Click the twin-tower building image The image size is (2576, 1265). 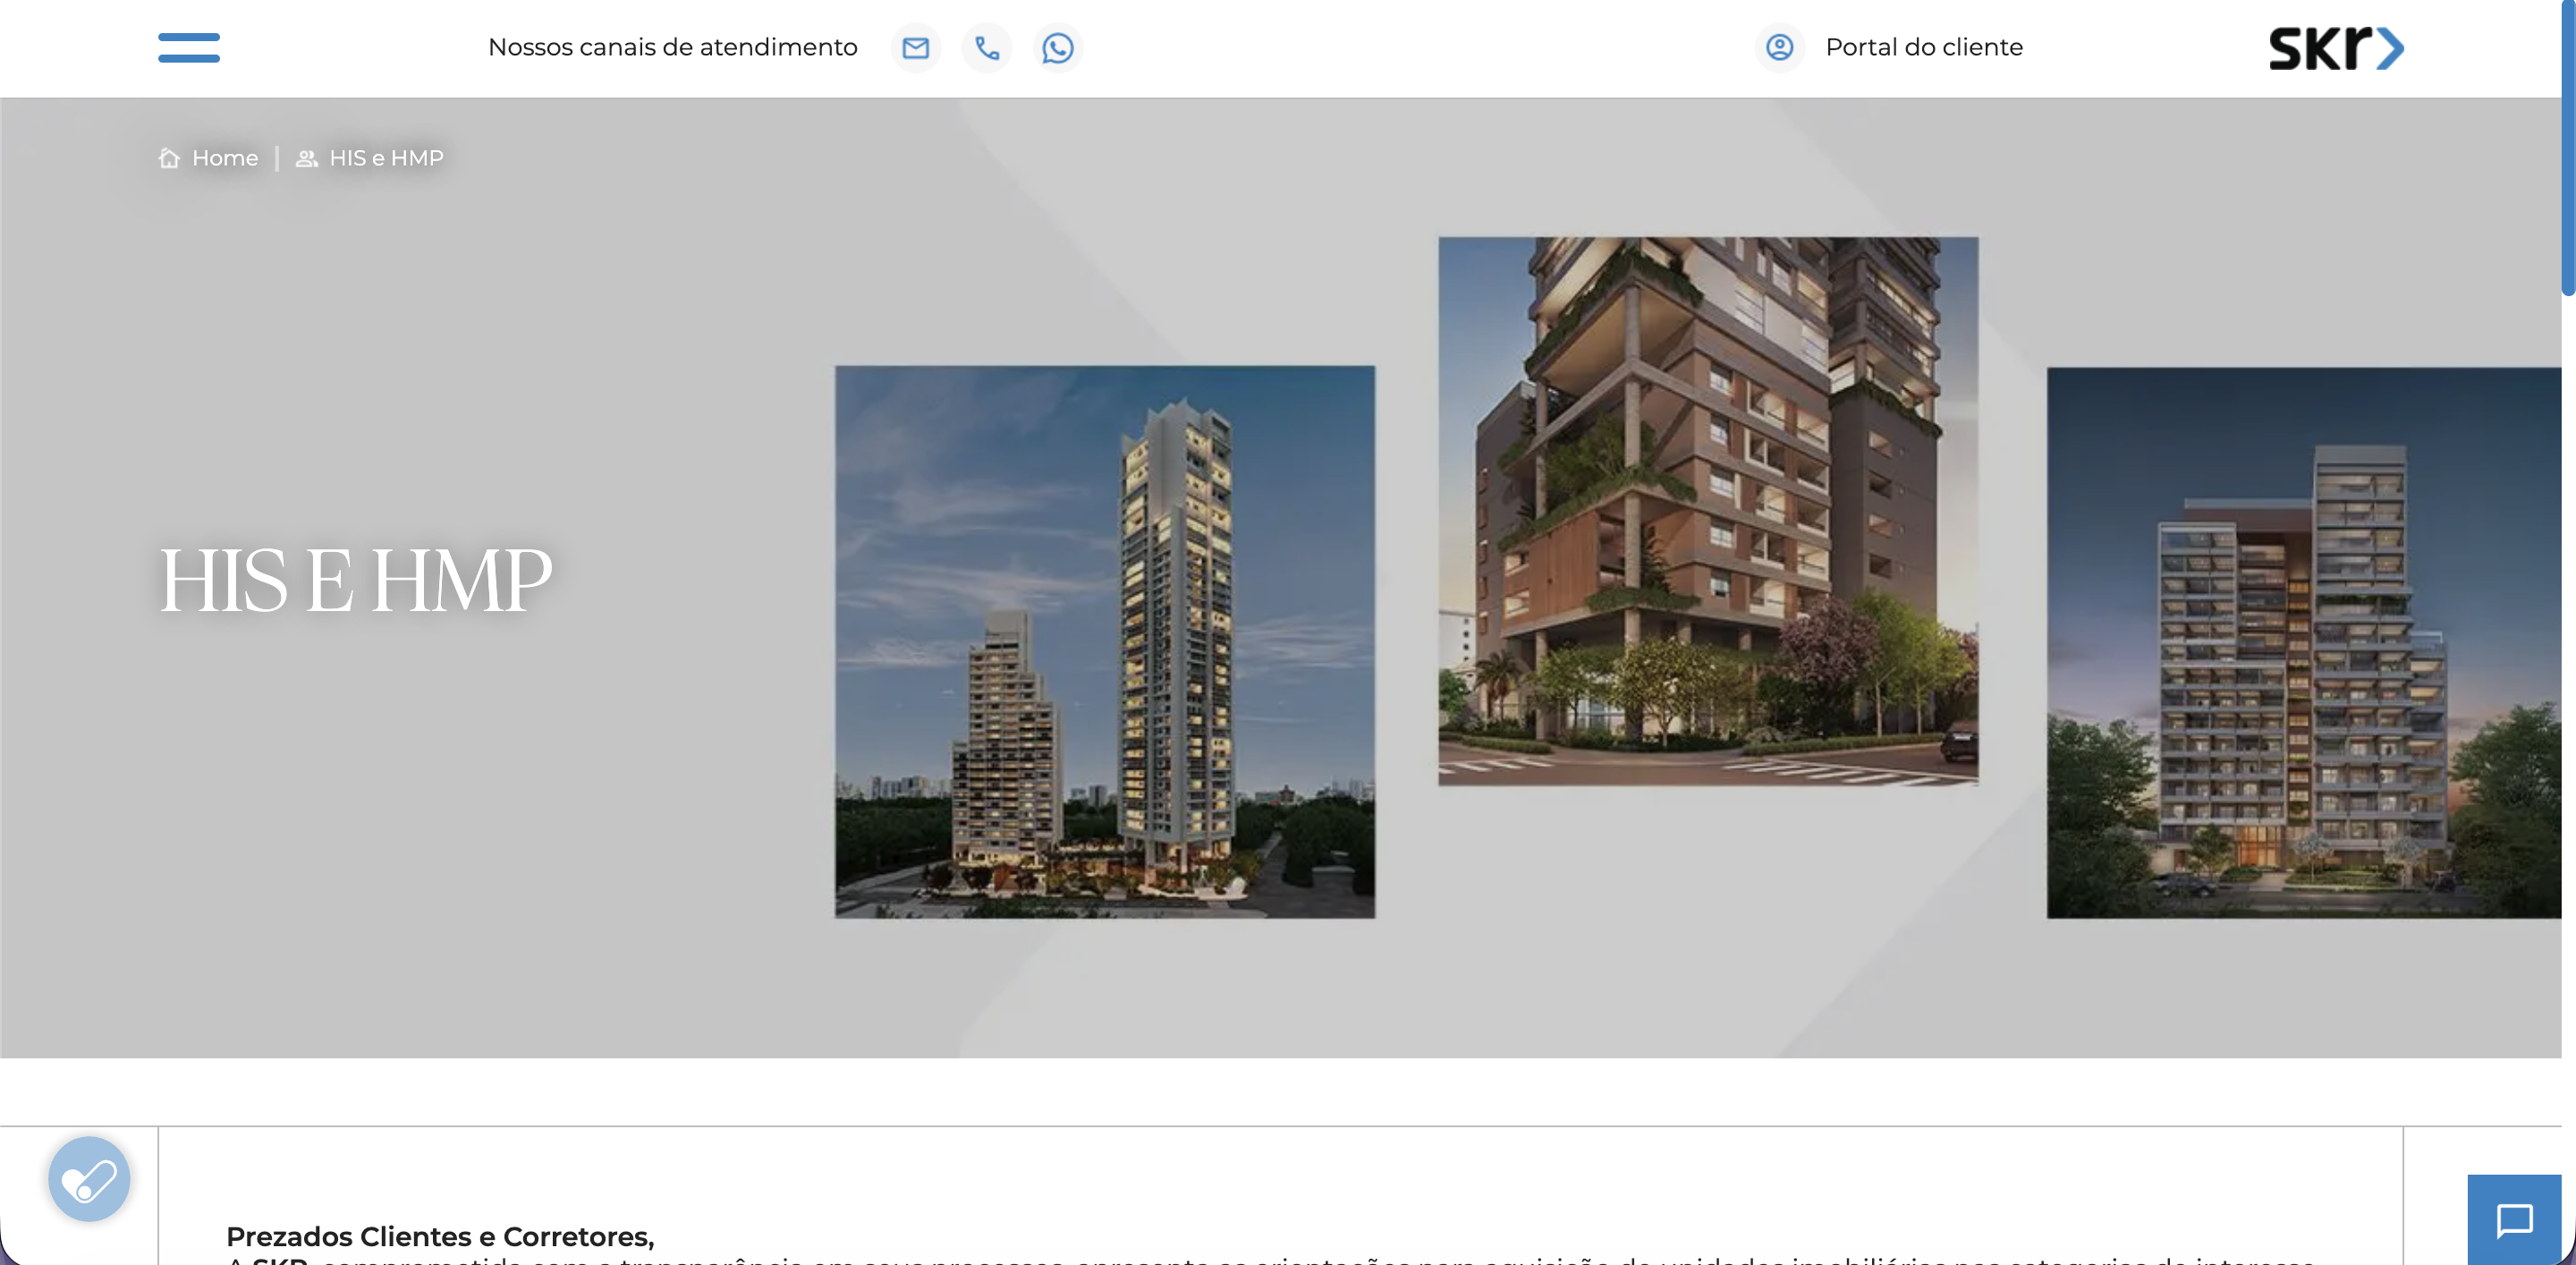[x=1104, y=641]
